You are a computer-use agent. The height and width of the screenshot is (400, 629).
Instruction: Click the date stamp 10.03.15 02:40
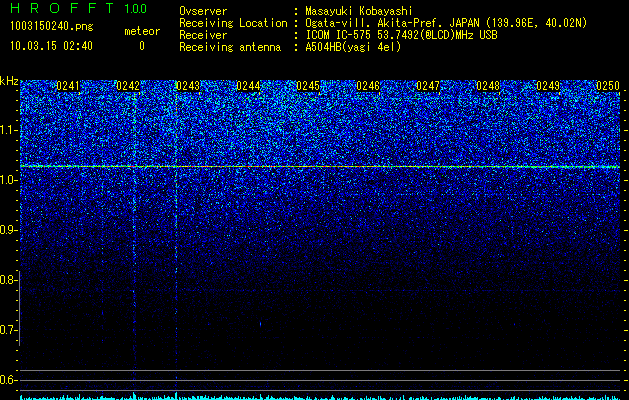(x=51, y=46)
